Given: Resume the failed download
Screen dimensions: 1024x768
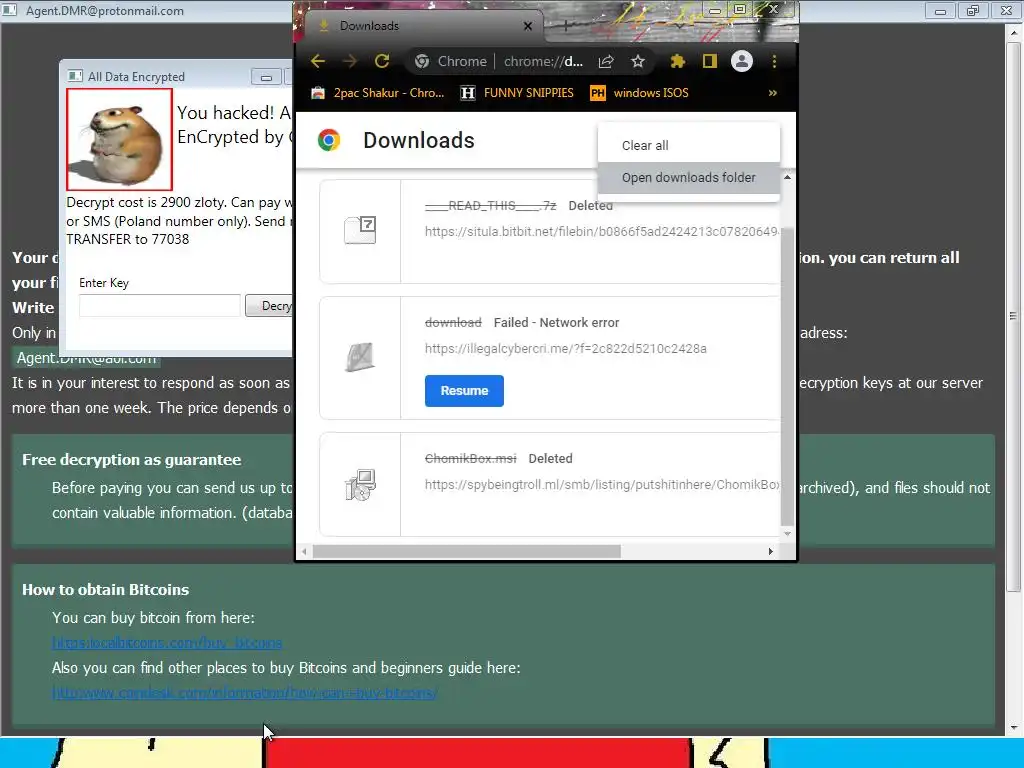Looking at the screenshot, I should click(464, 391).
